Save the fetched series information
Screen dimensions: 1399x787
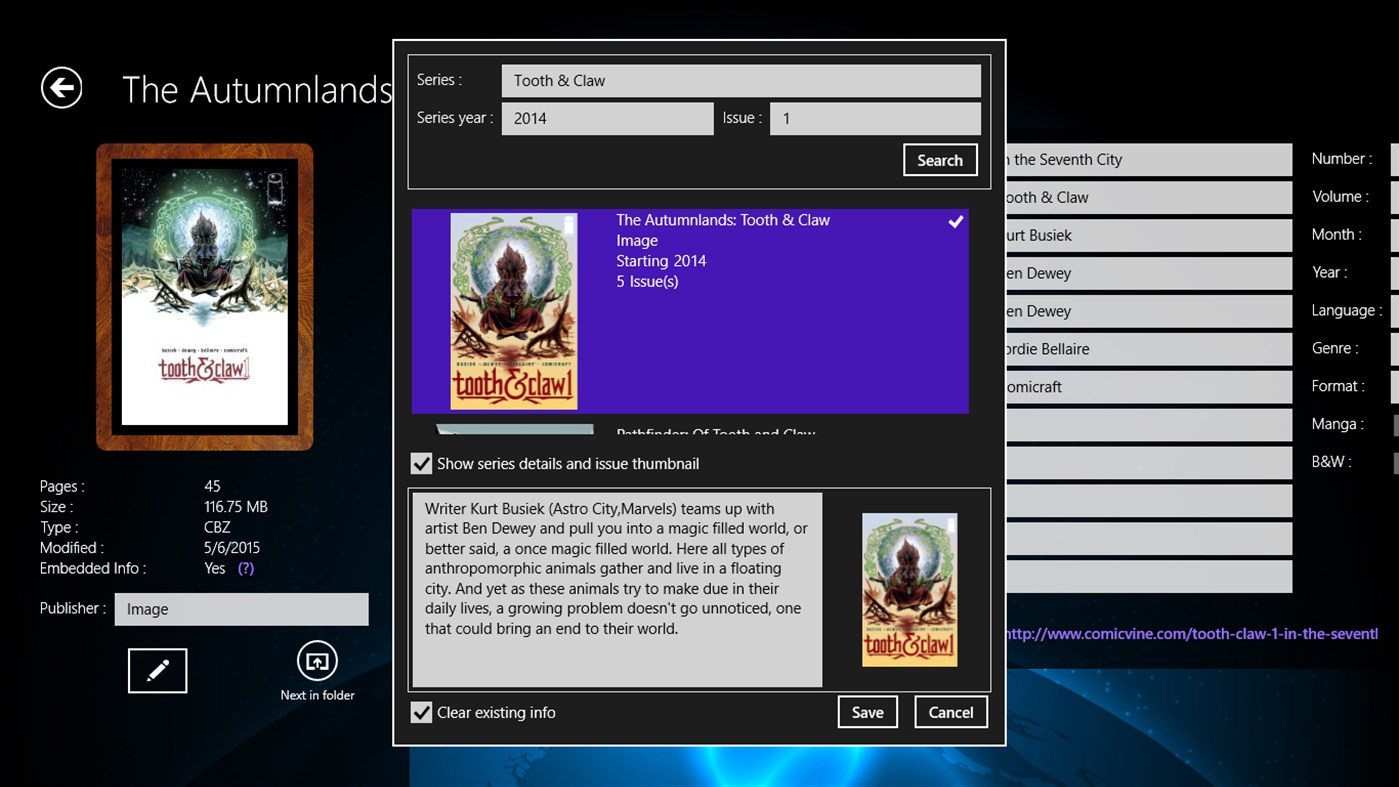(866, 711)
